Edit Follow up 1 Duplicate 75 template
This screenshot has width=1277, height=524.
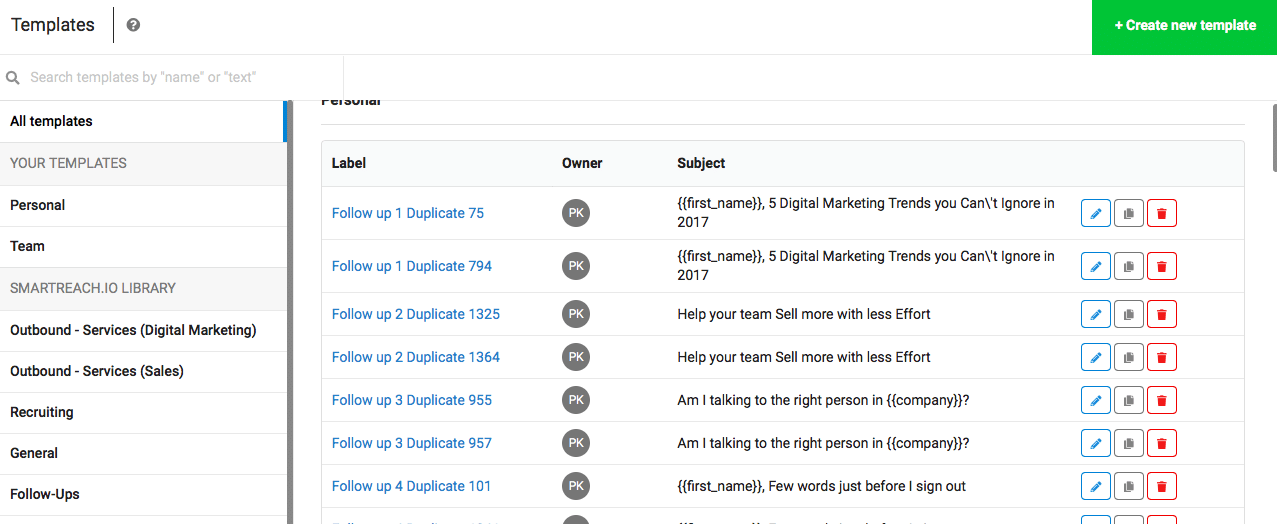click(1096, 213)
